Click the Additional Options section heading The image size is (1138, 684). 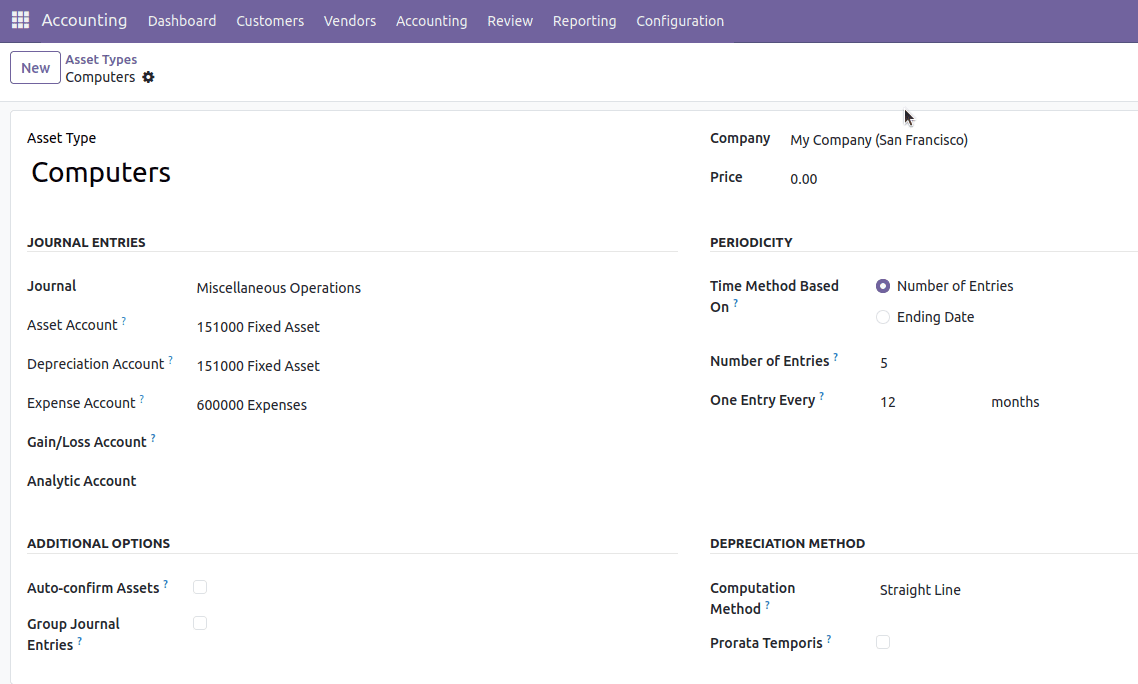click(x=99, y=544)
